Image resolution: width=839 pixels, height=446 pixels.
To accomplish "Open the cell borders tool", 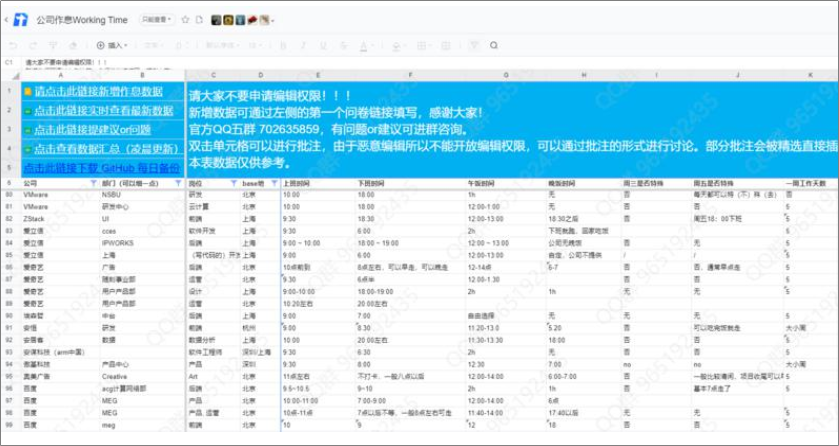I will point(422,45).
